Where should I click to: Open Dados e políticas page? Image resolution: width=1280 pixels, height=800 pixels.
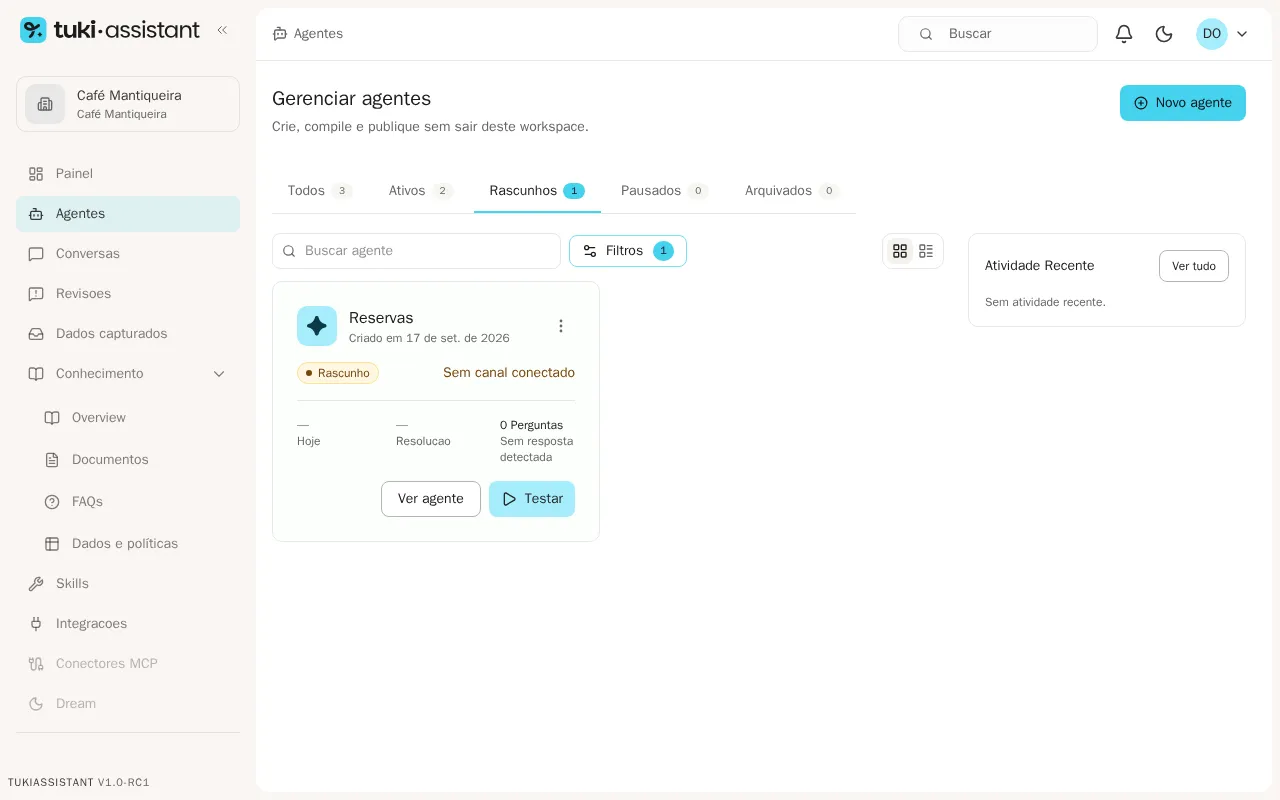(136, 544)
